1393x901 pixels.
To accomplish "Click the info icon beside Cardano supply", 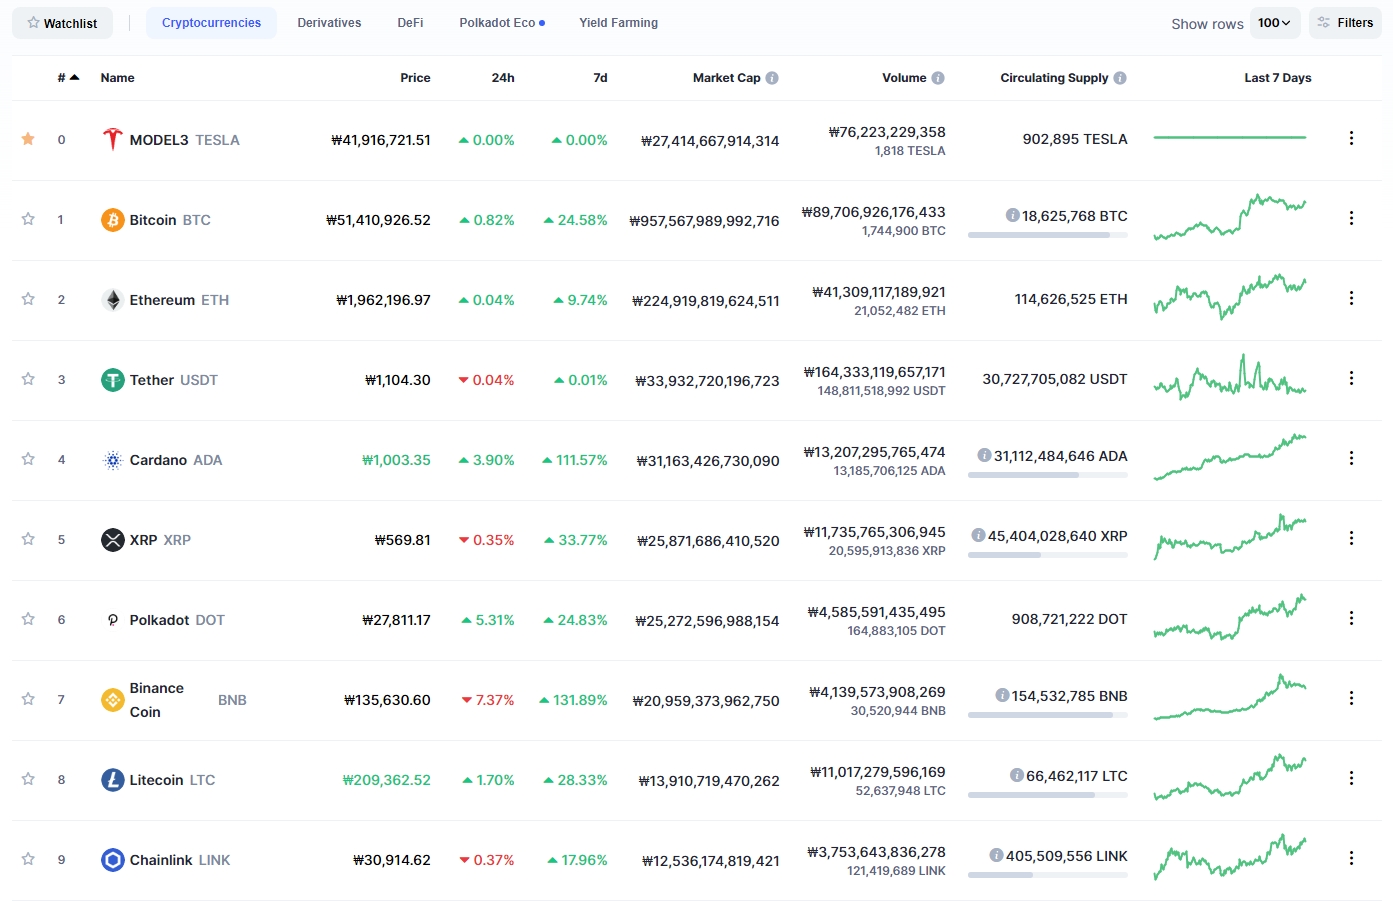I will pos(984,455).
